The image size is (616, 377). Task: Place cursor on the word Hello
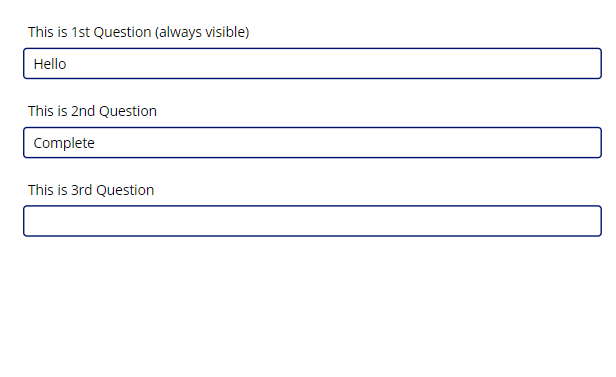tap(50, 64)
